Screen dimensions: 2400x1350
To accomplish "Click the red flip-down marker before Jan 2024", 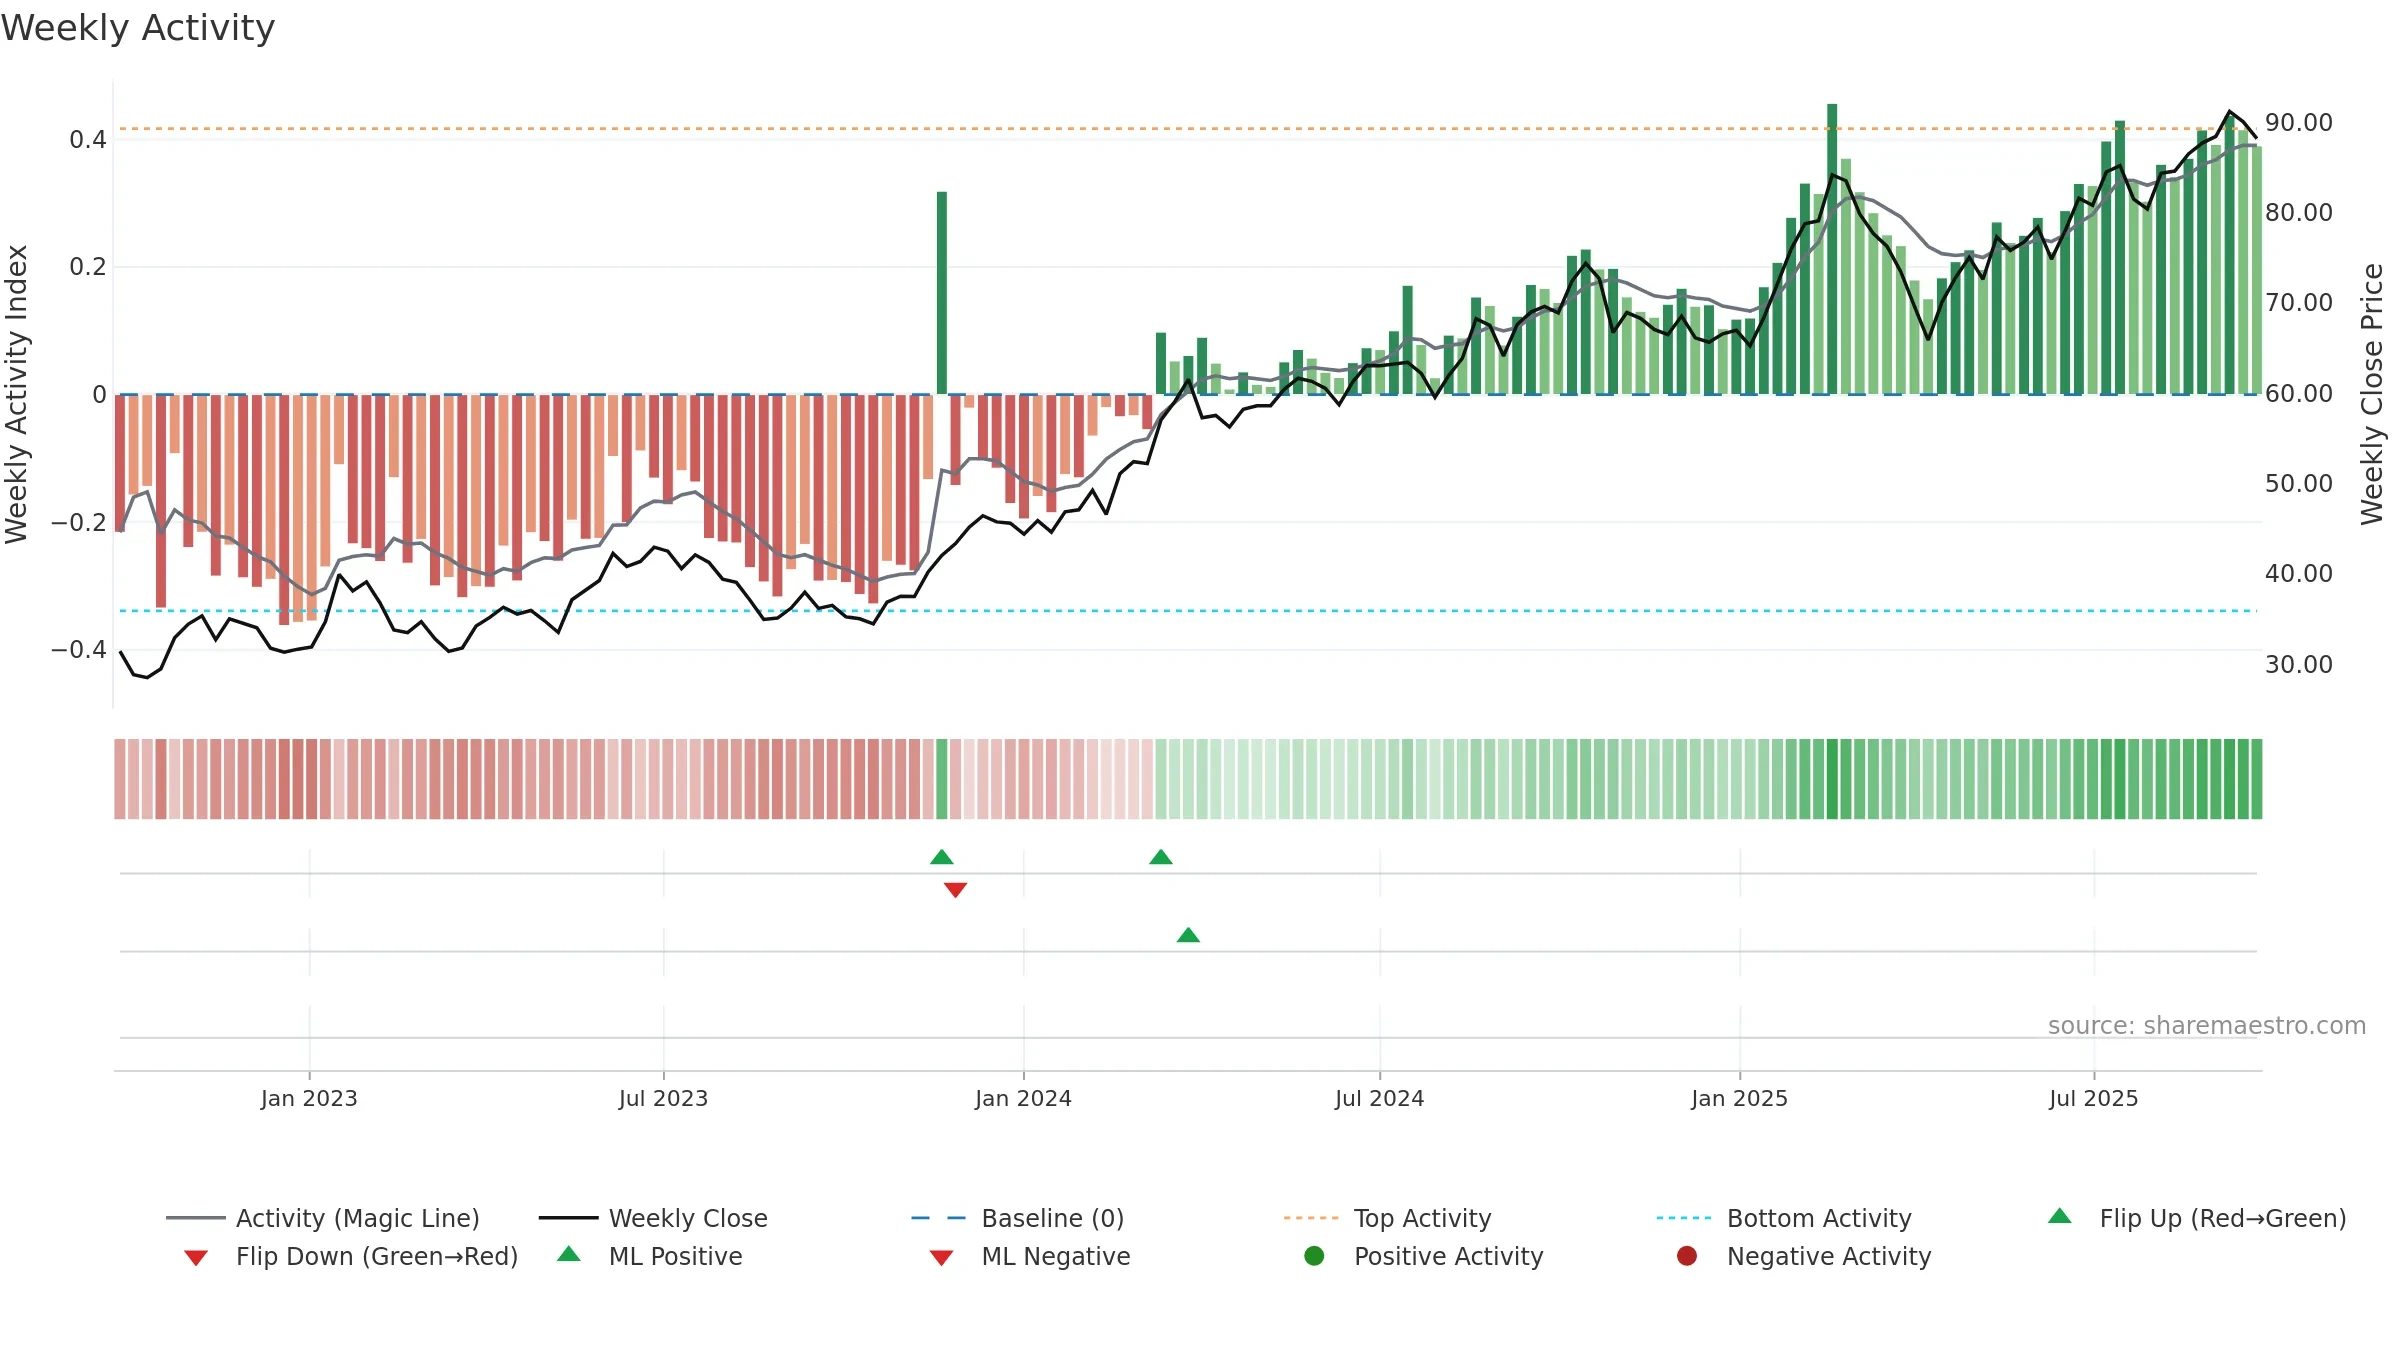I will pyautogui.click(x=955, y=890).
